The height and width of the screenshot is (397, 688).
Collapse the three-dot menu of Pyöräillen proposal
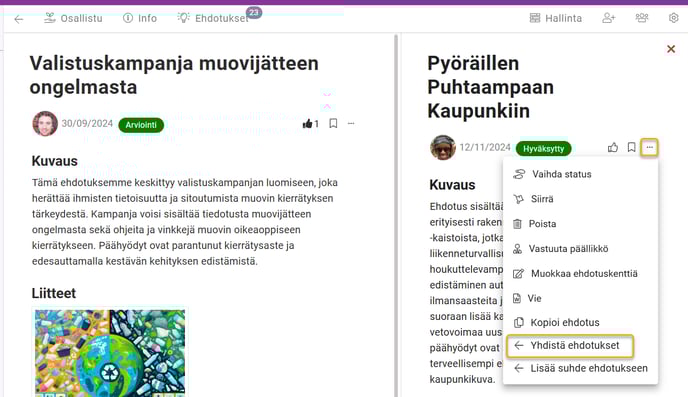649,147
